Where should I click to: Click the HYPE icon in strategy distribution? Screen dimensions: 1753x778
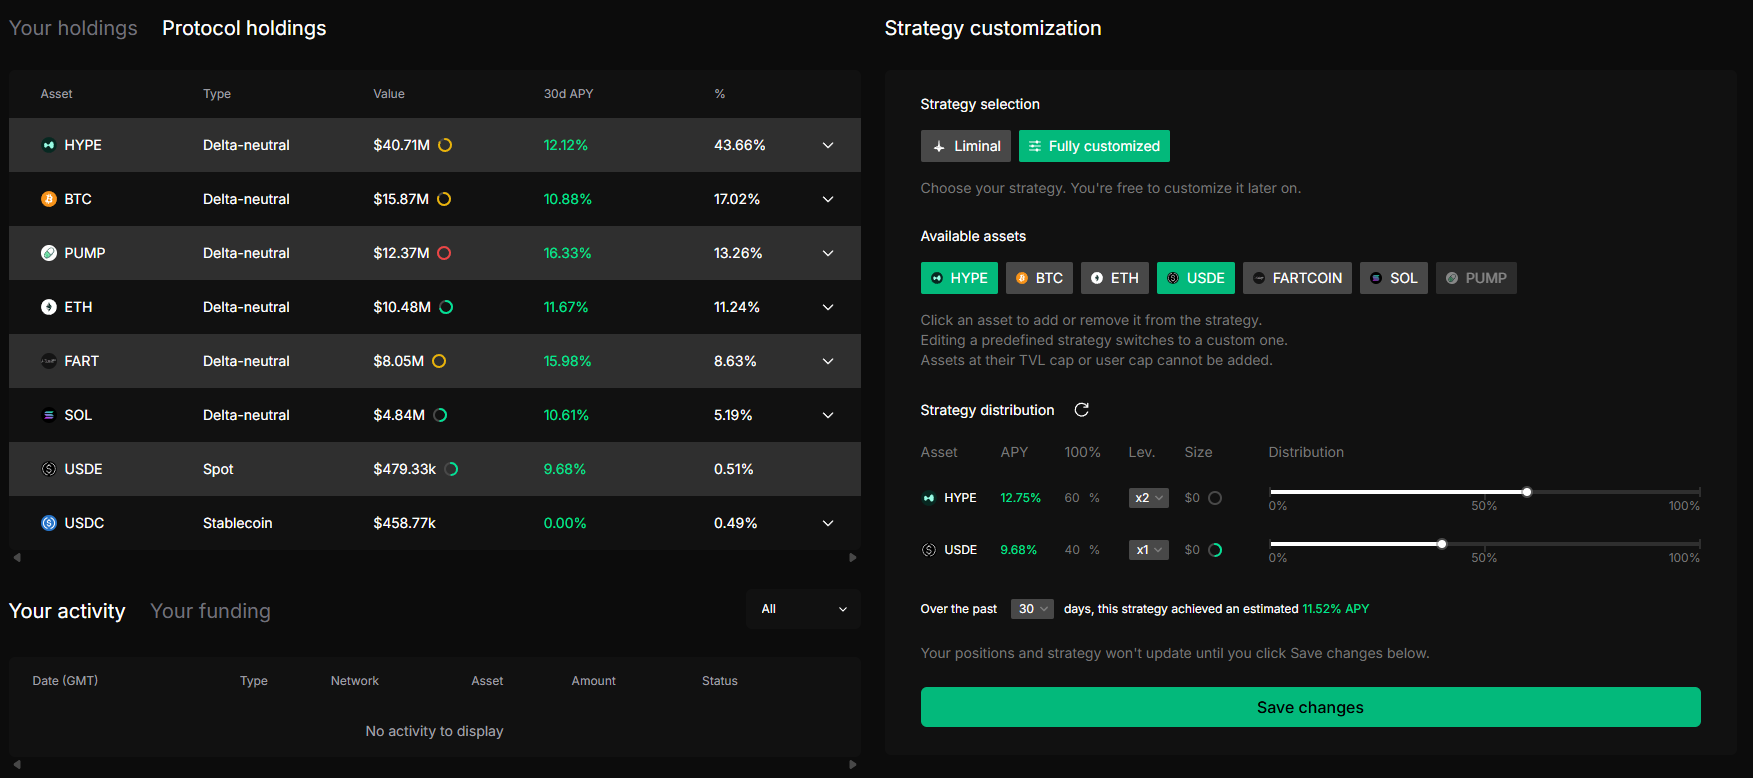(929, 498)
